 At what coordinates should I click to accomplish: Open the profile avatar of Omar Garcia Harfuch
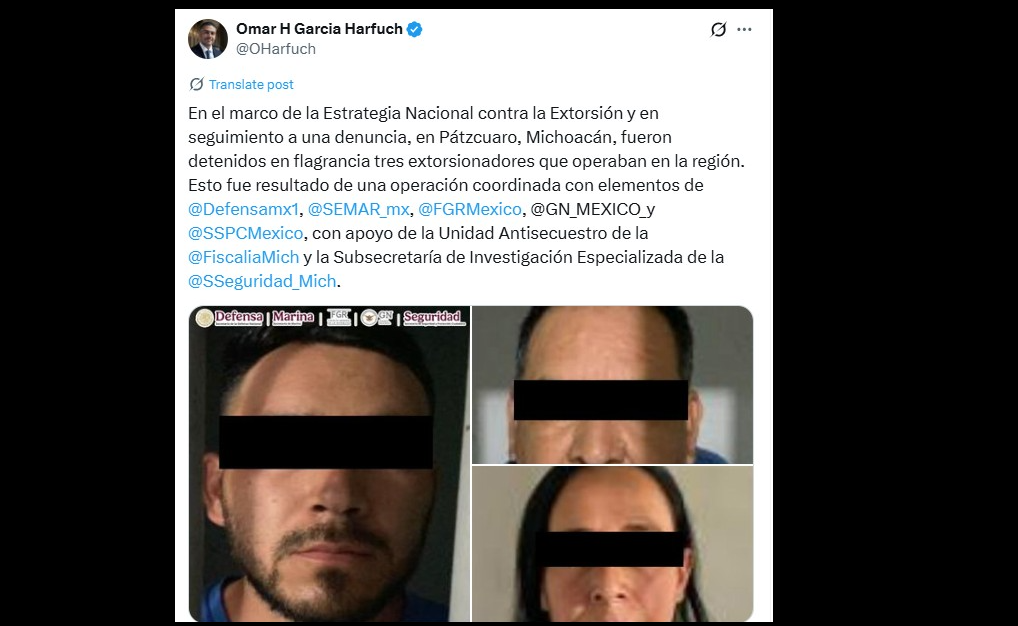pos(208,39)
